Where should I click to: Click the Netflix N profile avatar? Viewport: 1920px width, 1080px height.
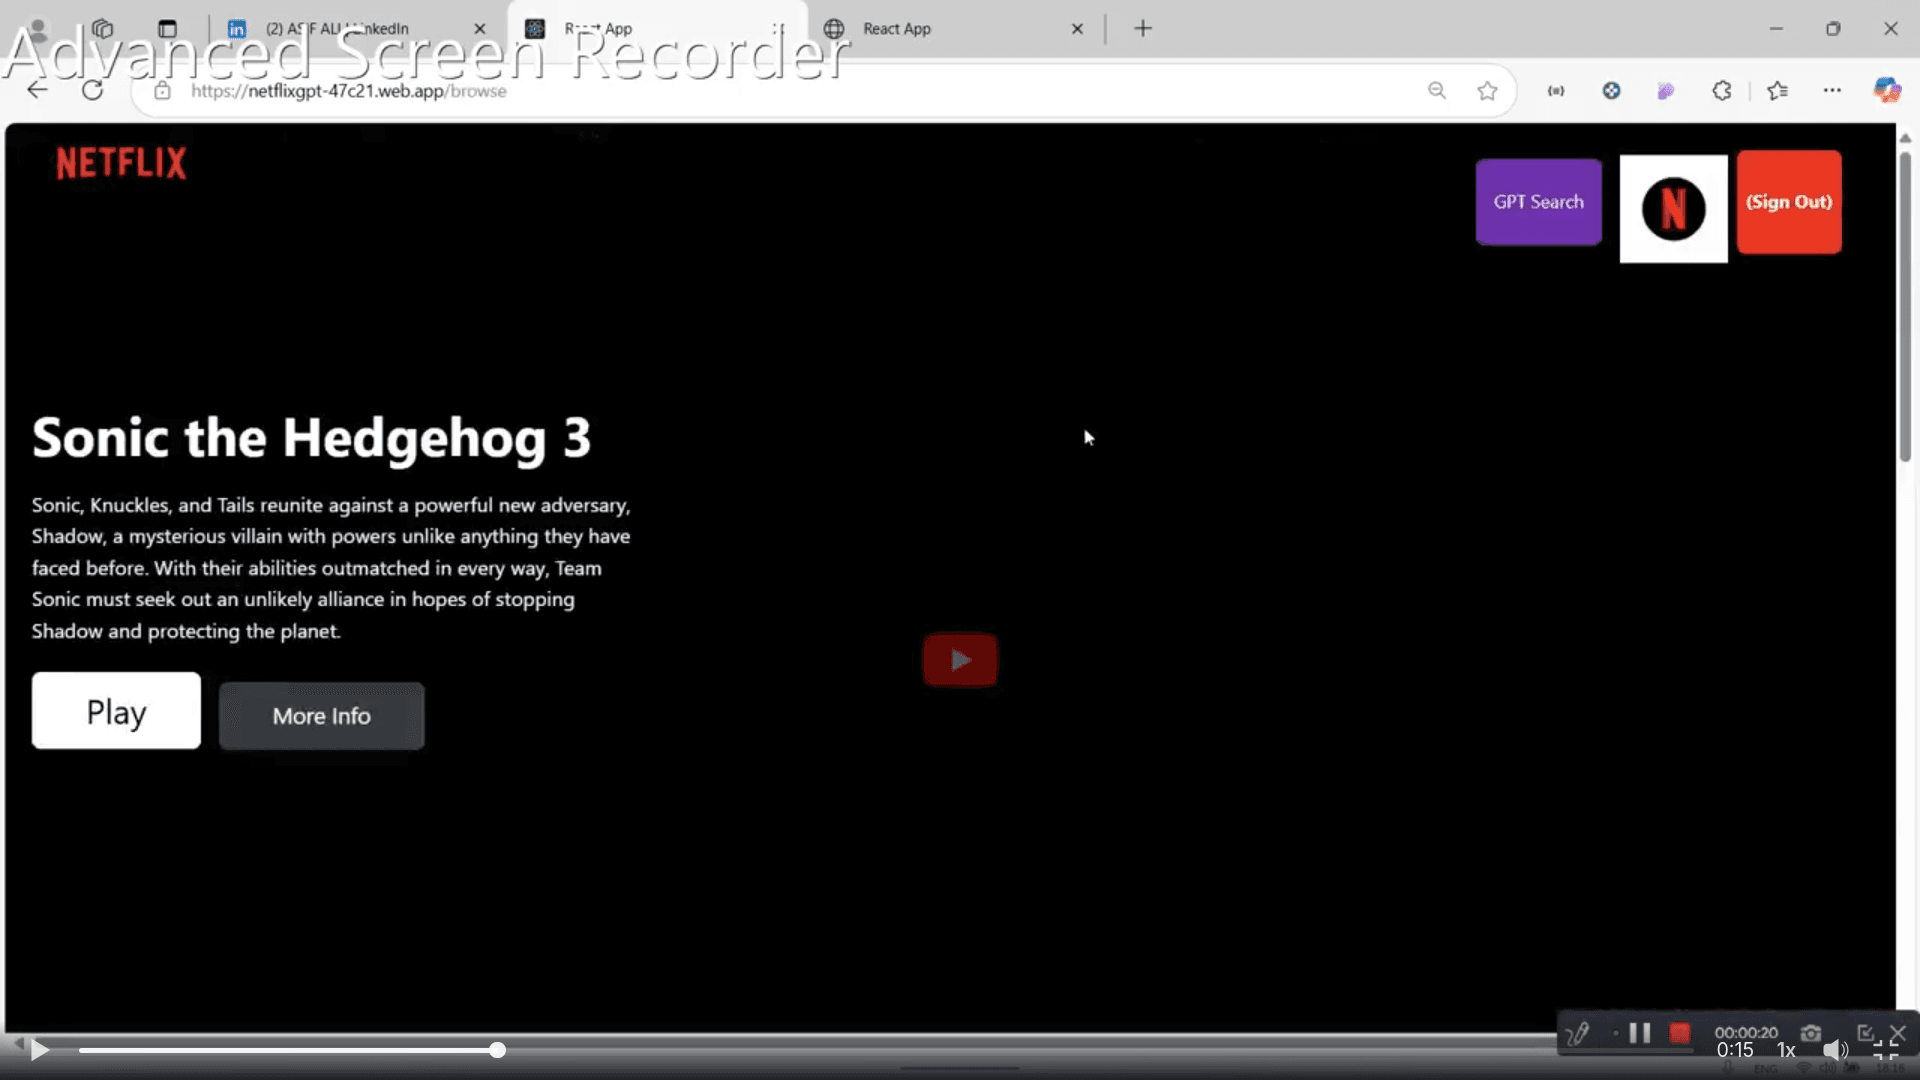[1673, 209]
